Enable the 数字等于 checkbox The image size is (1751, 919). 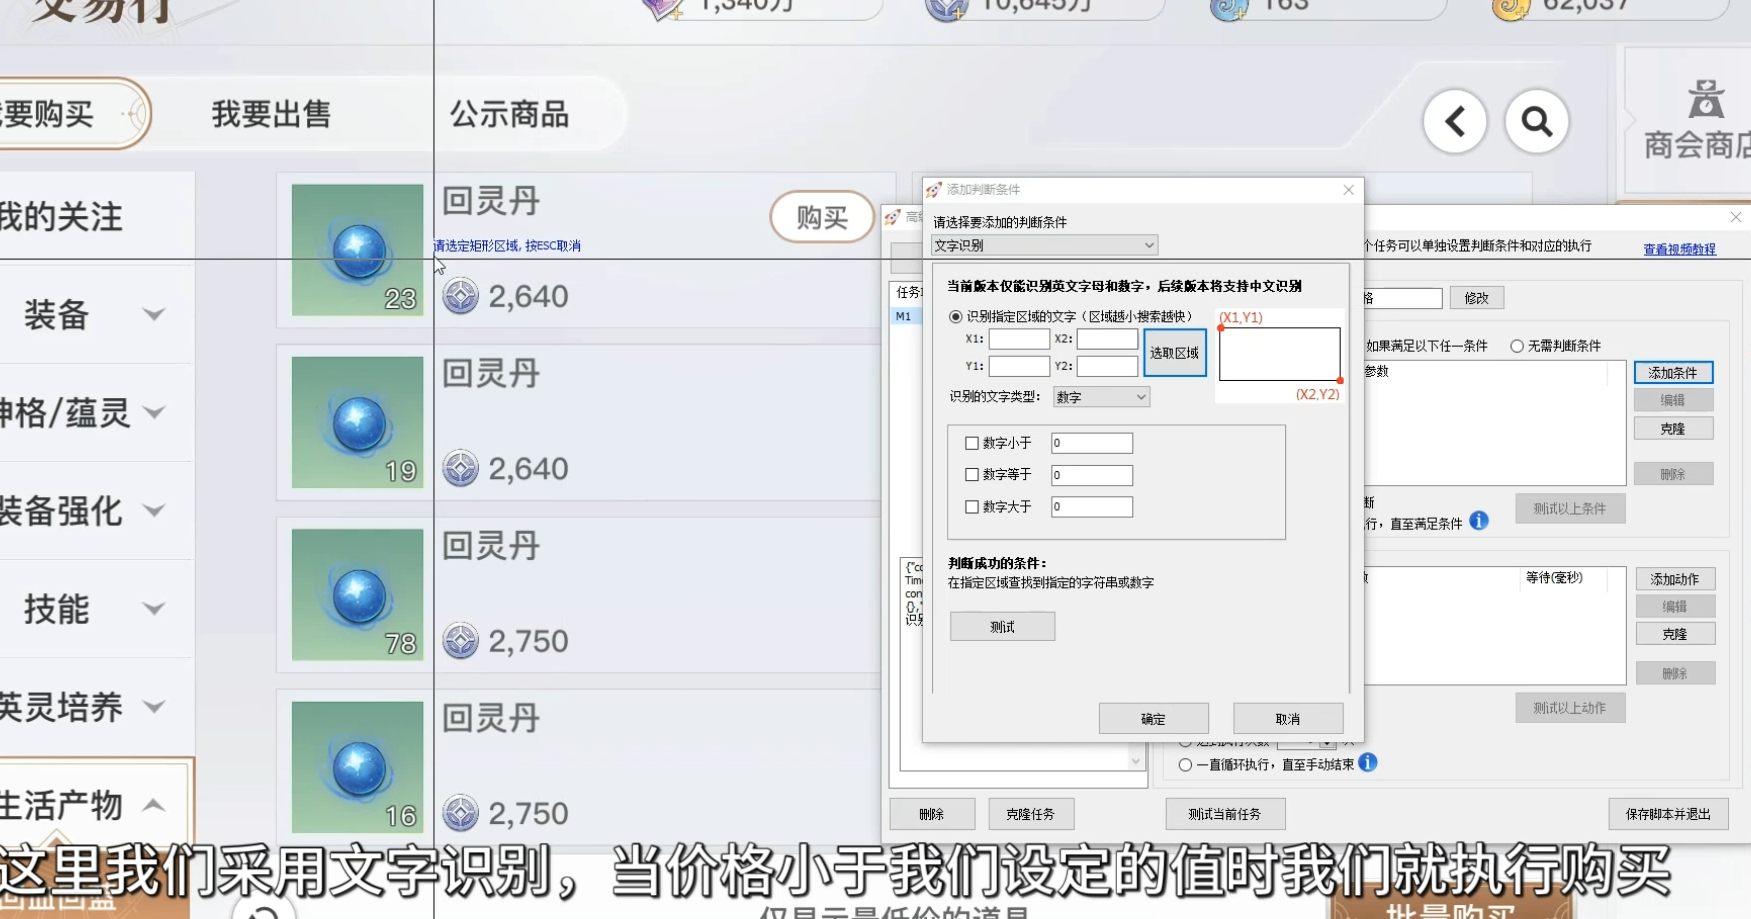tap(972, 475)
